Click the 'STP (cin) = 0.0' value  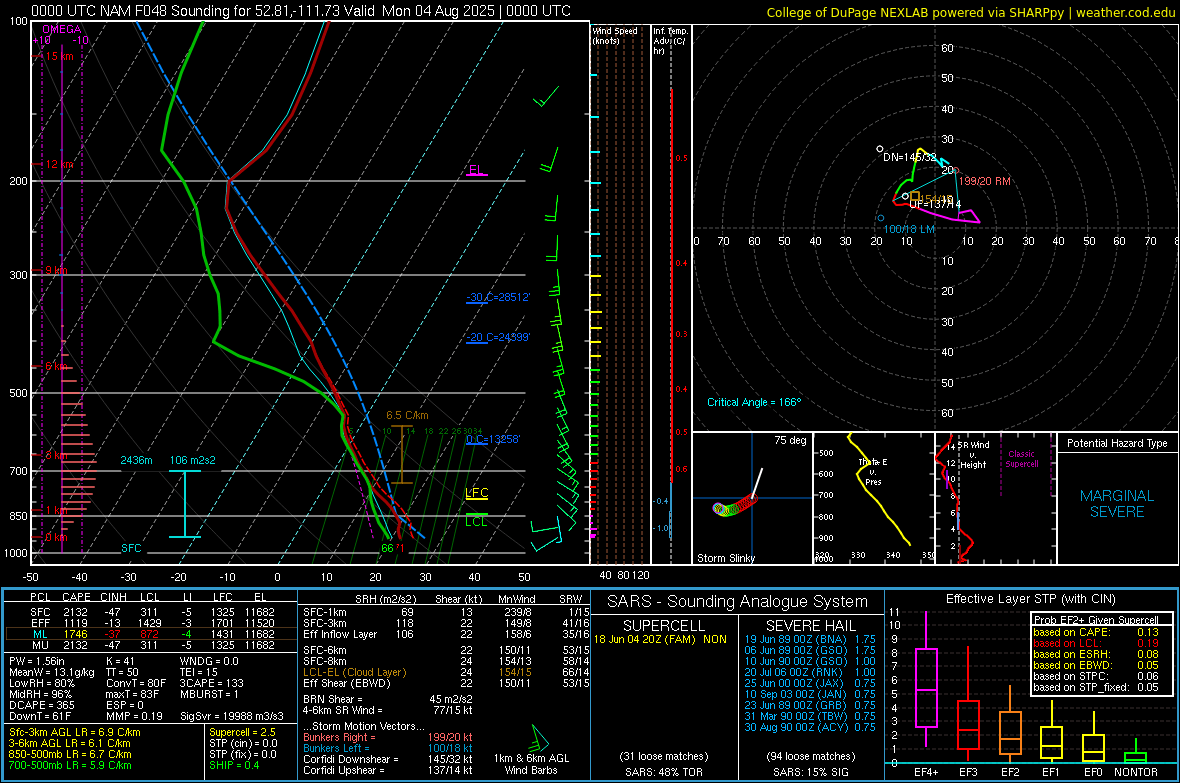coord(243,743)
